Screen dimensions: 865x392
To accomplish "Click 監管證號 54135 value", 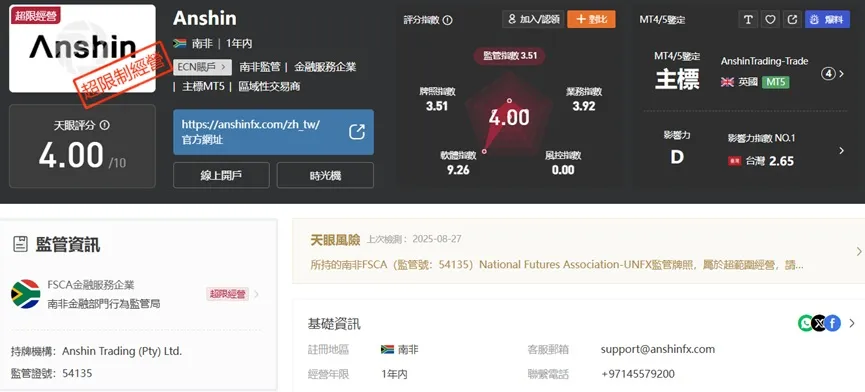I will pos(77,373).
